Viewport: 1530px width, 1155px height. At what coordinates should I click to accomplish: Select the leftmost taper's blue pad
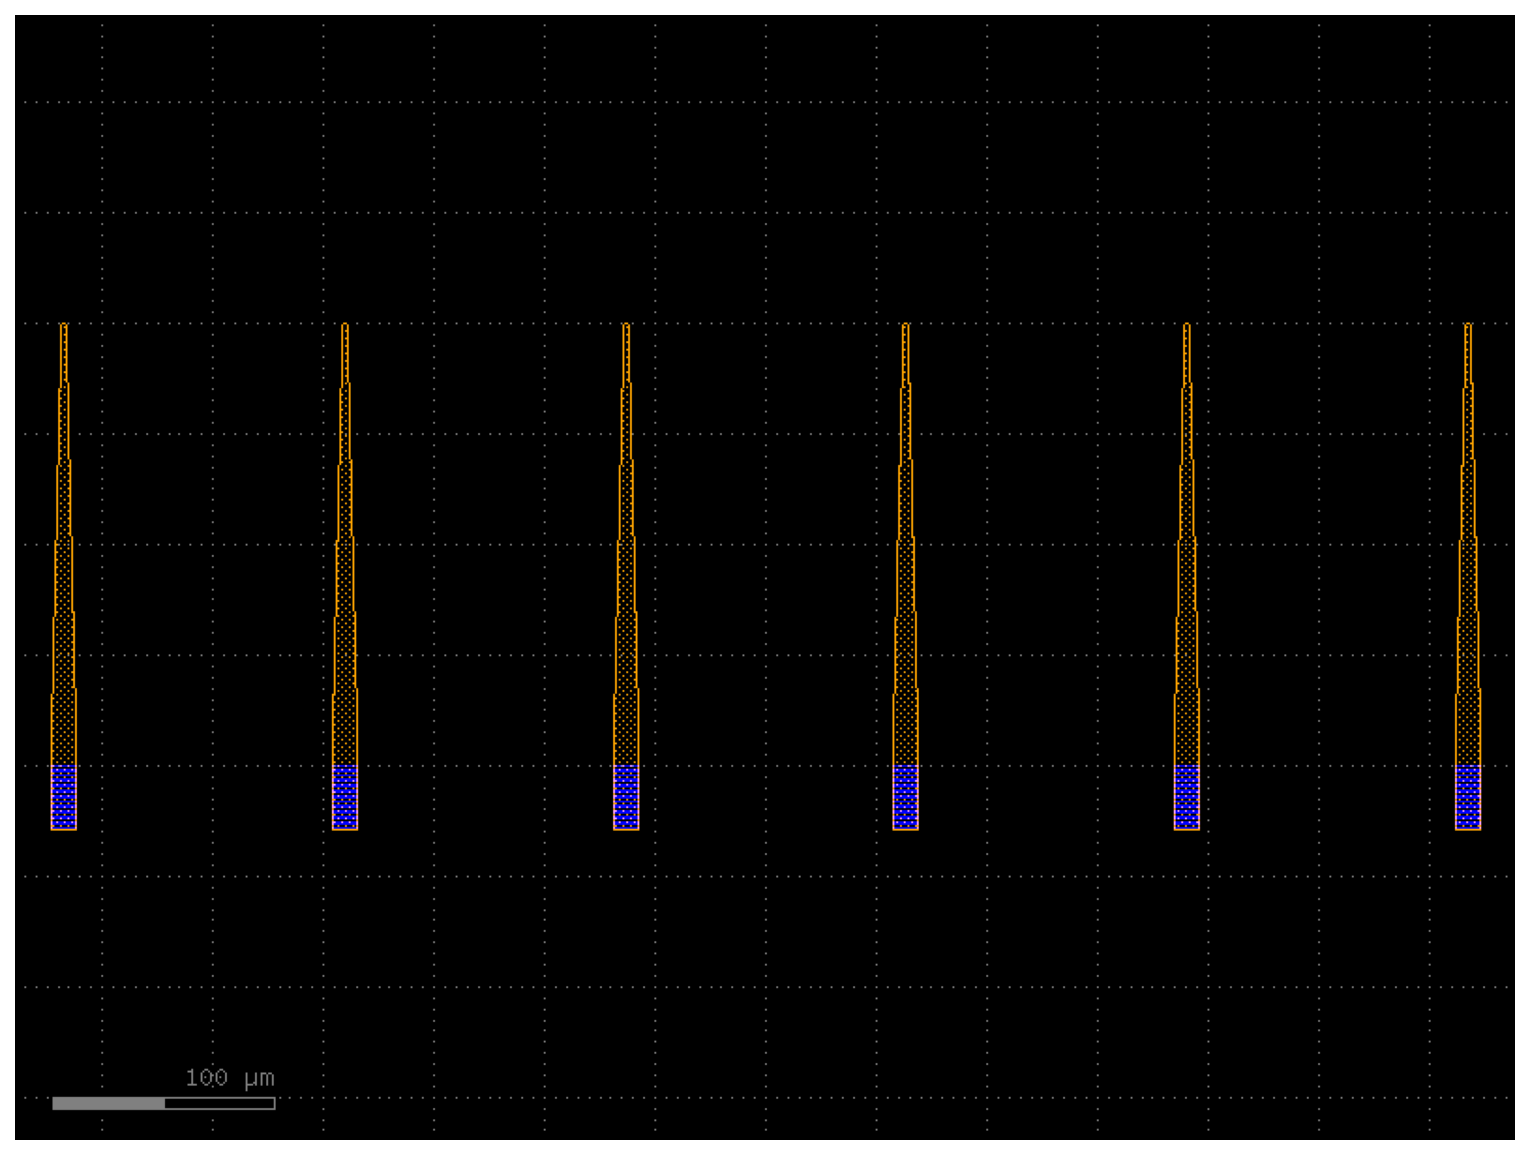[64, 798]
